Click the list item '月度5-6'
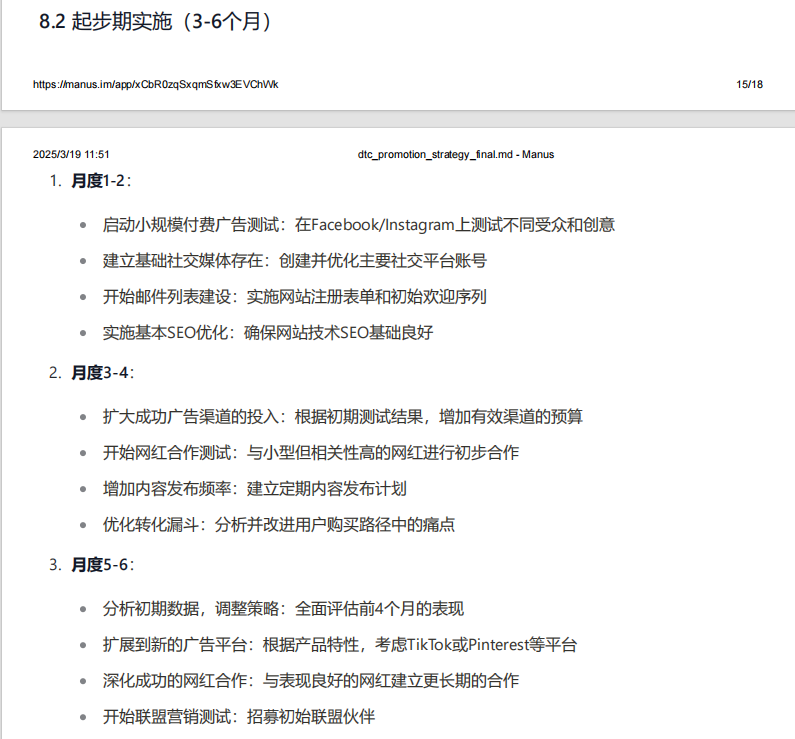The image size is (795, 739). tap(102, 565)
